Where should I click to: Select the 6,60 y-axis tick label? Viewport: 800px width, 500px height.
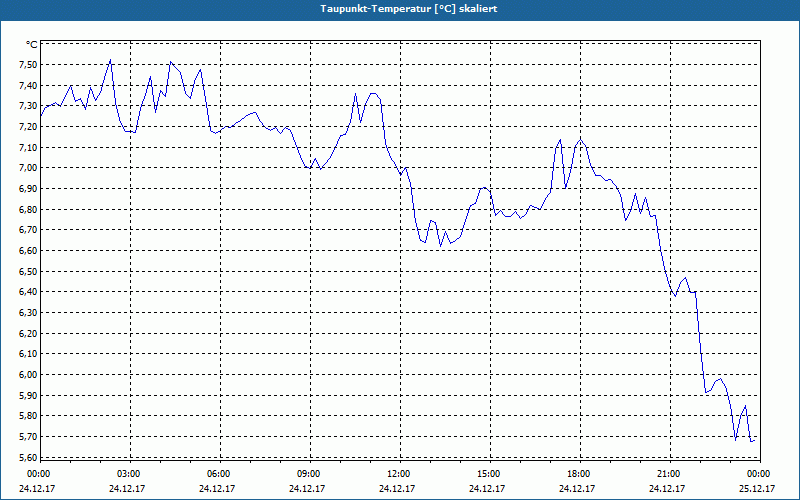pos(28,251)
